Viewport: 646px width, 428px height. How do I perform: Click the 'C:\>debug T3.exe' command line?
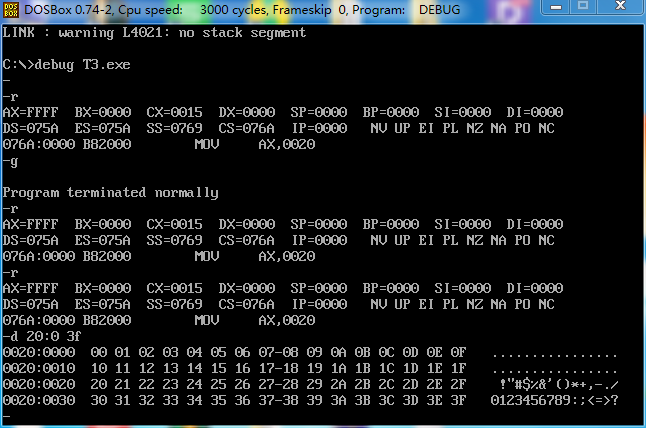click(66, 65)
